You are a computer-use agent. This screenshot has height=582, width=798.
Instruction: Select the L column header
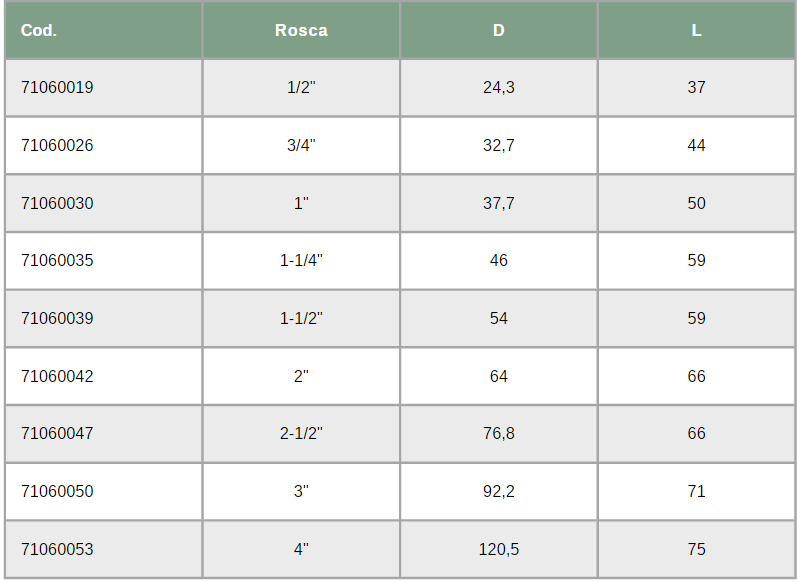(x=696, y=31)
